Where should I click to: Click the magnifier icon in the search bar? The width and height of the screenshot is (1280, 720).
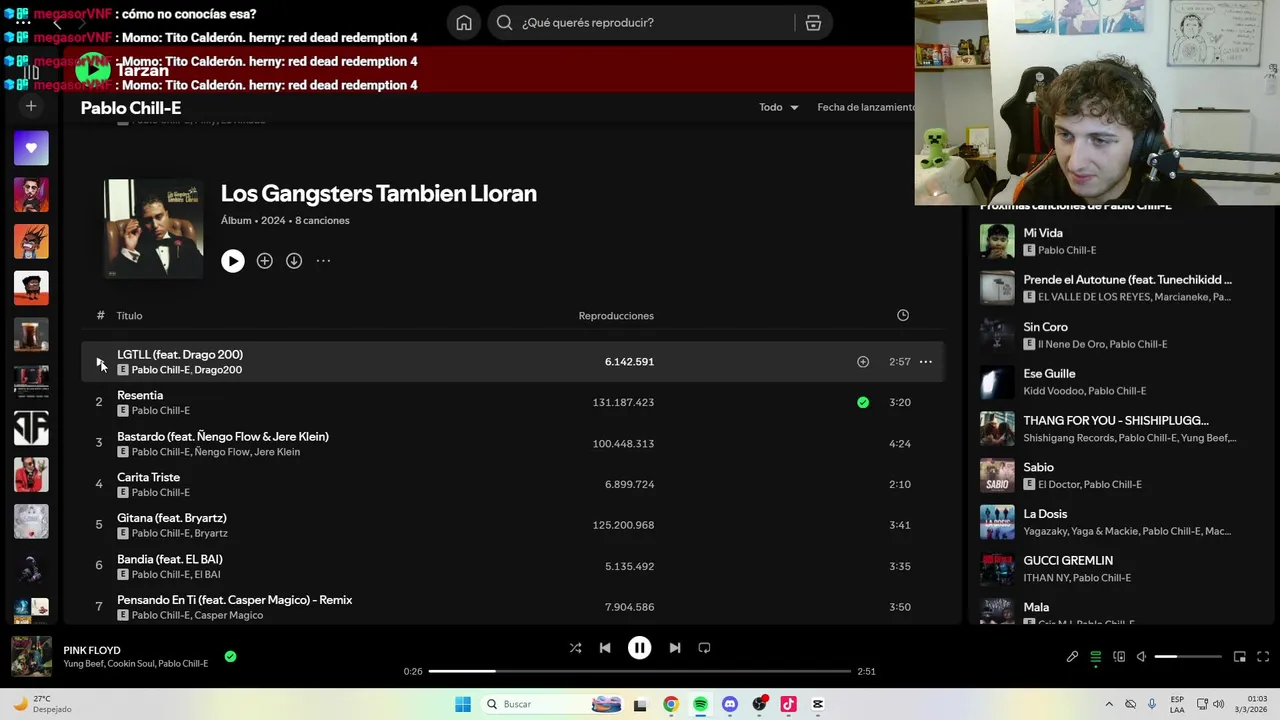coord(505,23)
